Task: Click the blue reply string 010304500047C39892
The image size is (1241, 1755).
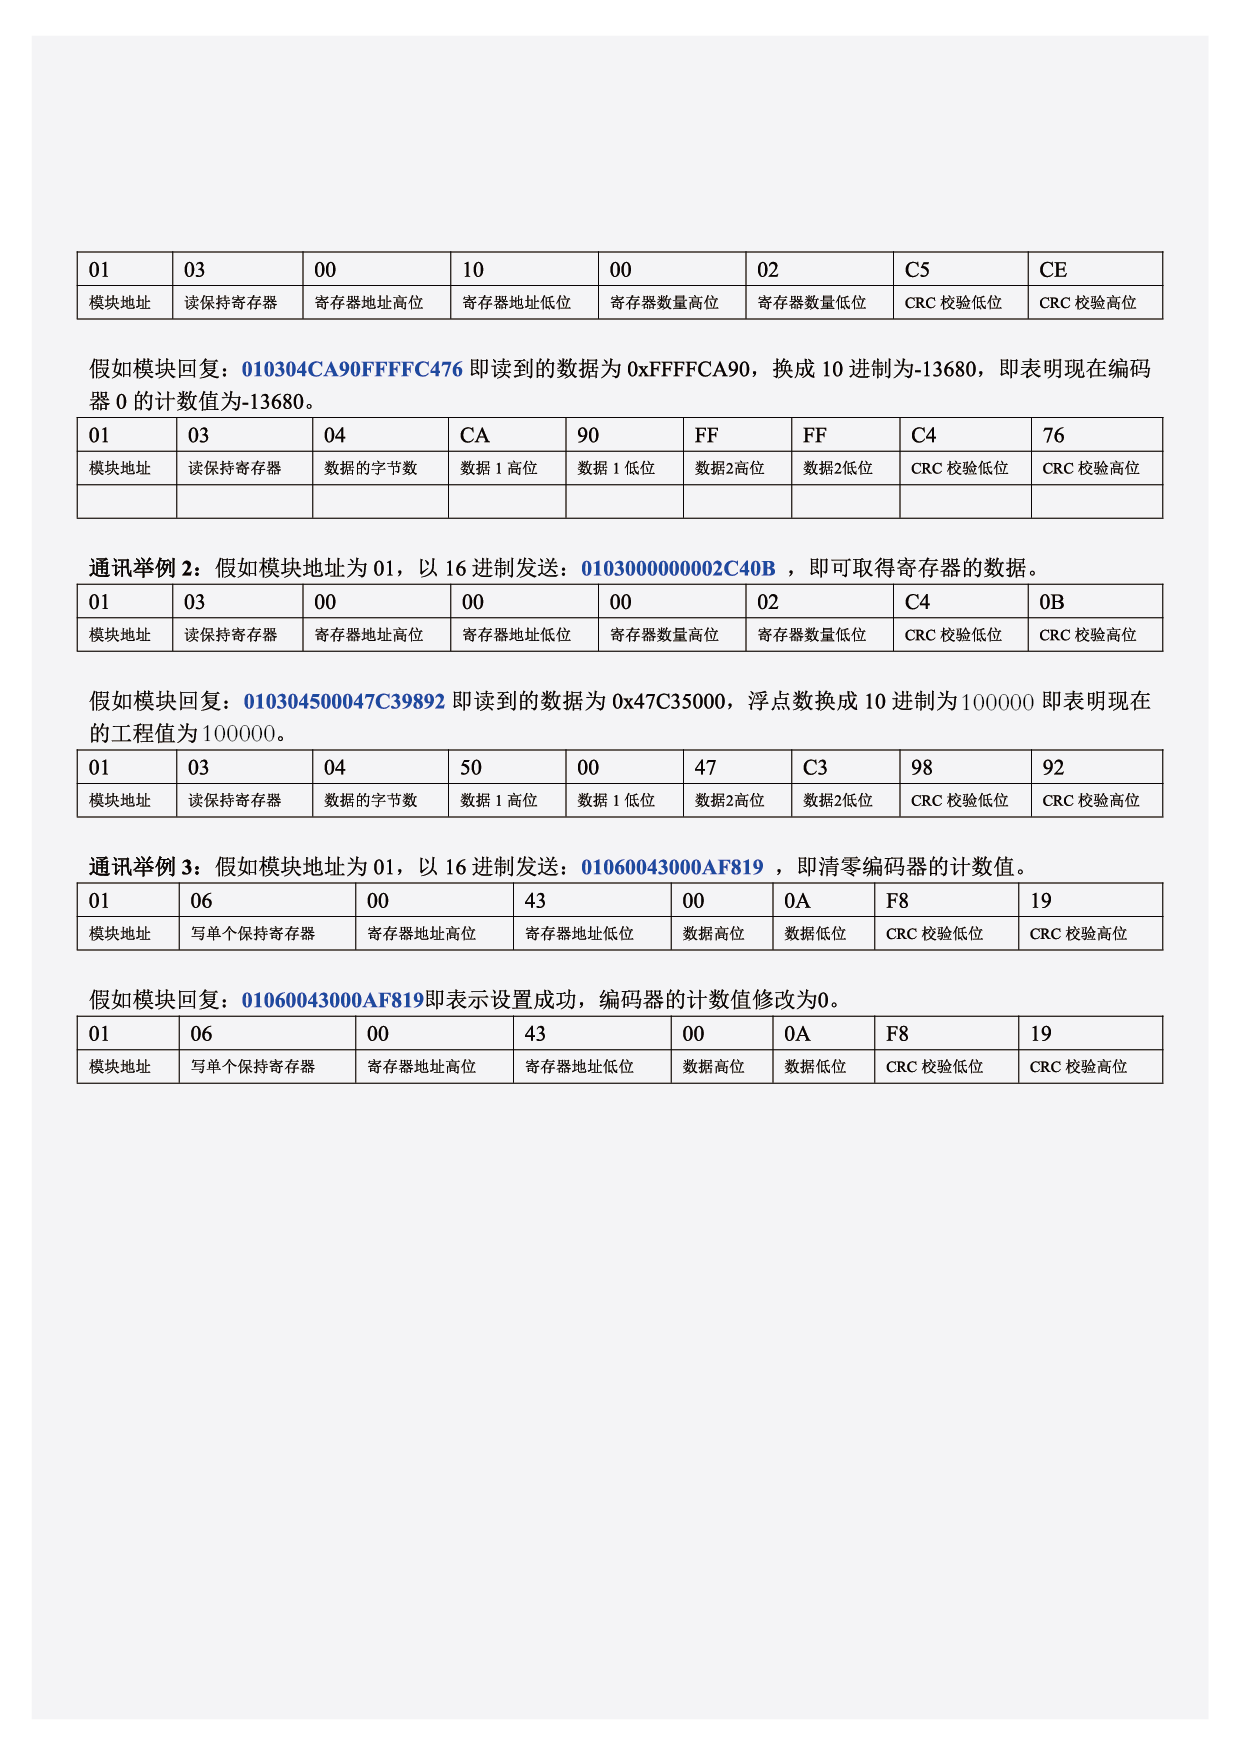Action: pyautogui.click(x=344, y=701)
